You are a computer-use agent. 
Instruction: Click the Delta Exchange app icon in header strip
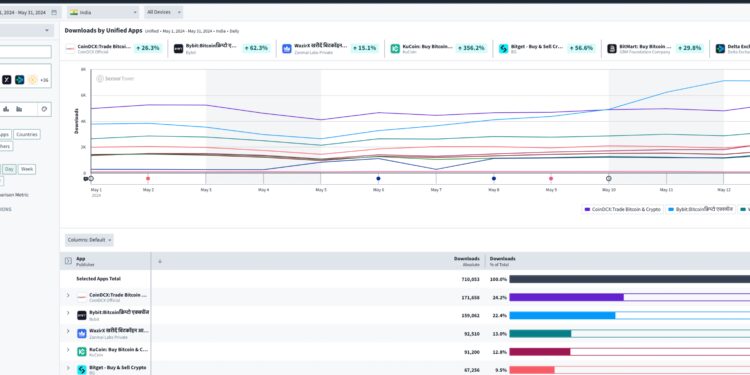click(720, 48)
